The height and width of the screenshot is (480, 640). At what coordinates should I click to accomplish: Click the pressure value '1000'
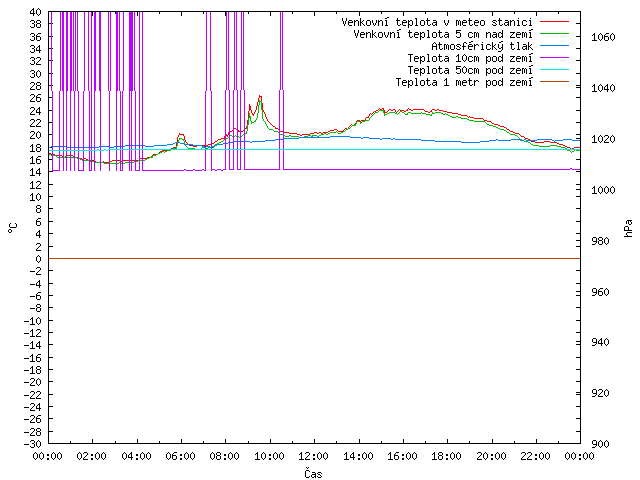(x=603, y=190)
